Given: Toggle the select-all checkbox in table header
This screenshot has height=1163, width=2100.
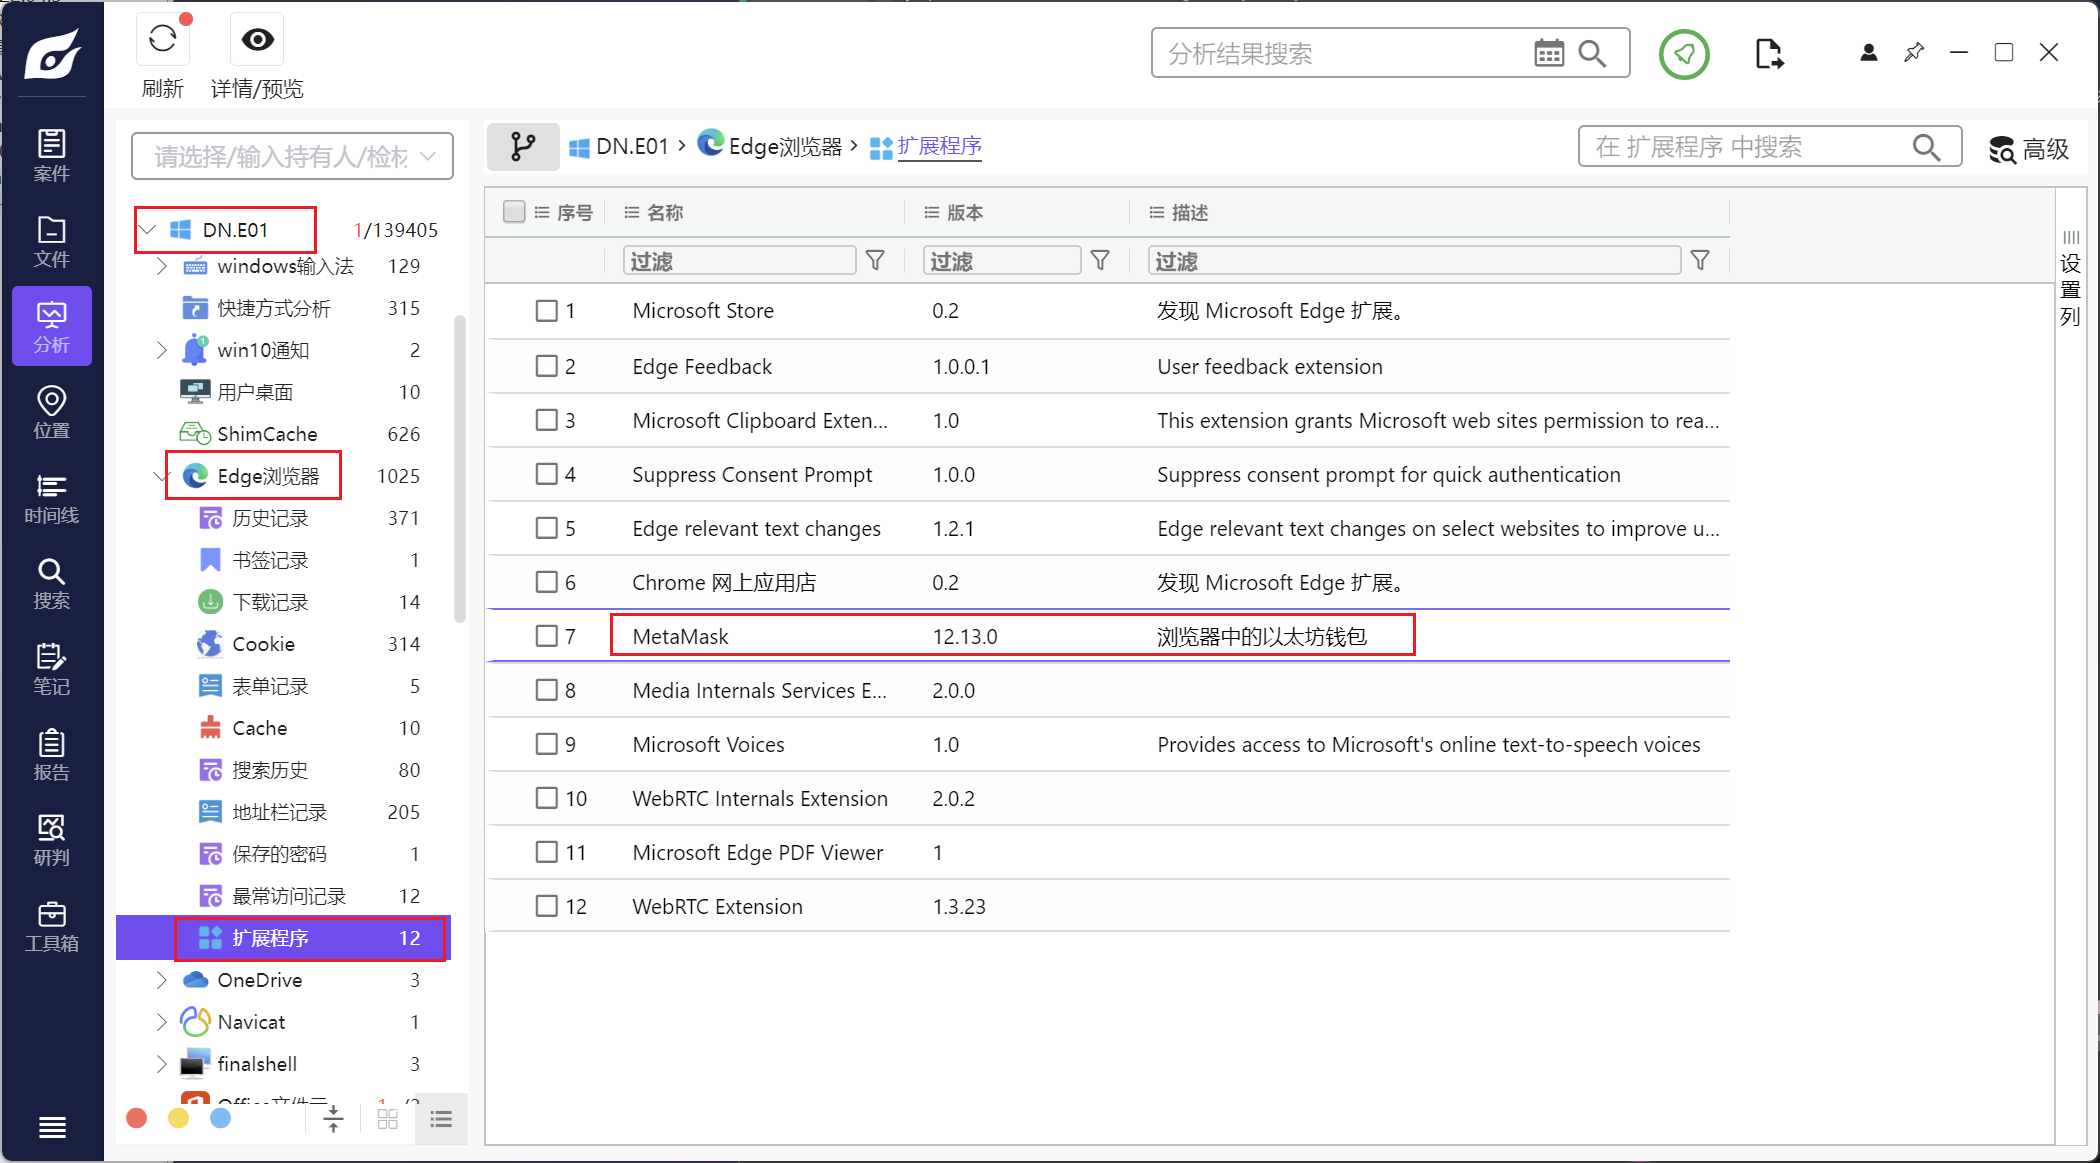Looking at the screenshot, I should click(x=514, y=212).
